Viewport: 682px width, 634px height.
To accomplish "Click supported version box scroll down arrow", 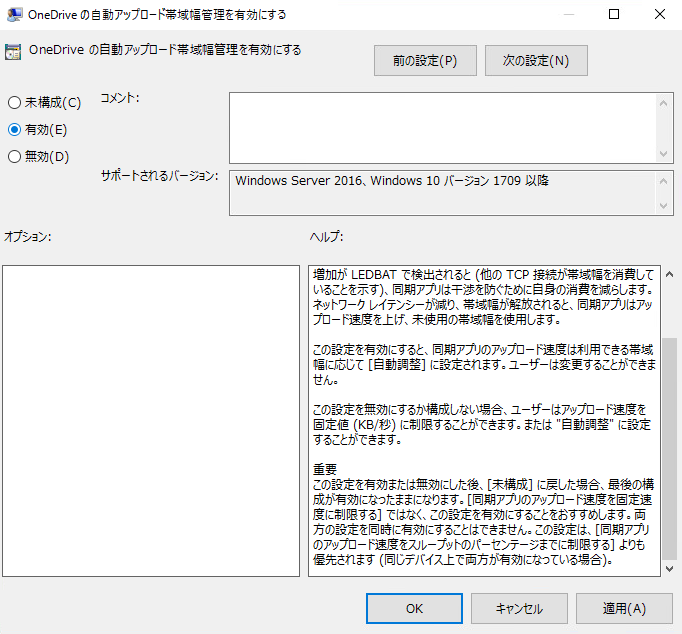I will click(x=663, y=205).
